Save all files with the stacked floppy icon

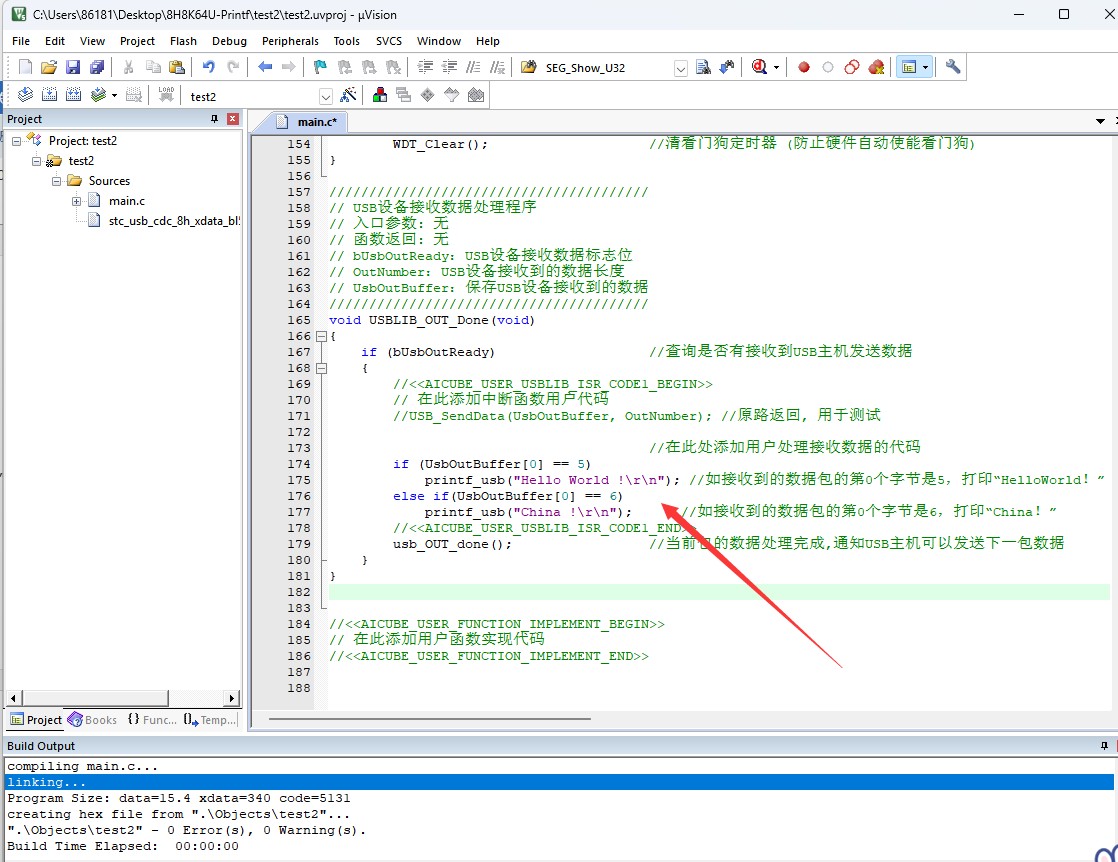[x=97, y=67]
